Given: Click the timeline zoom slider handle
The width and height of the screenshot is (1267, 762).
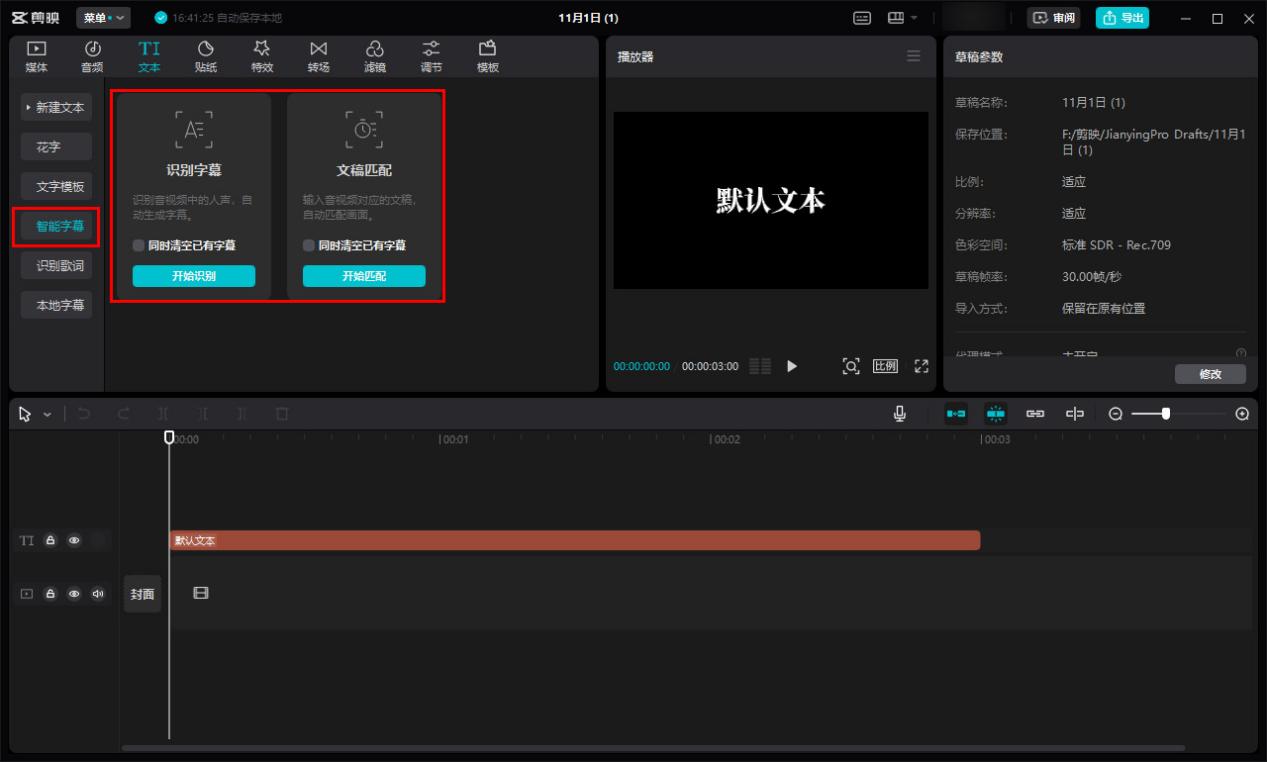Looking at the screenshot, I should tap(1168, 412).
